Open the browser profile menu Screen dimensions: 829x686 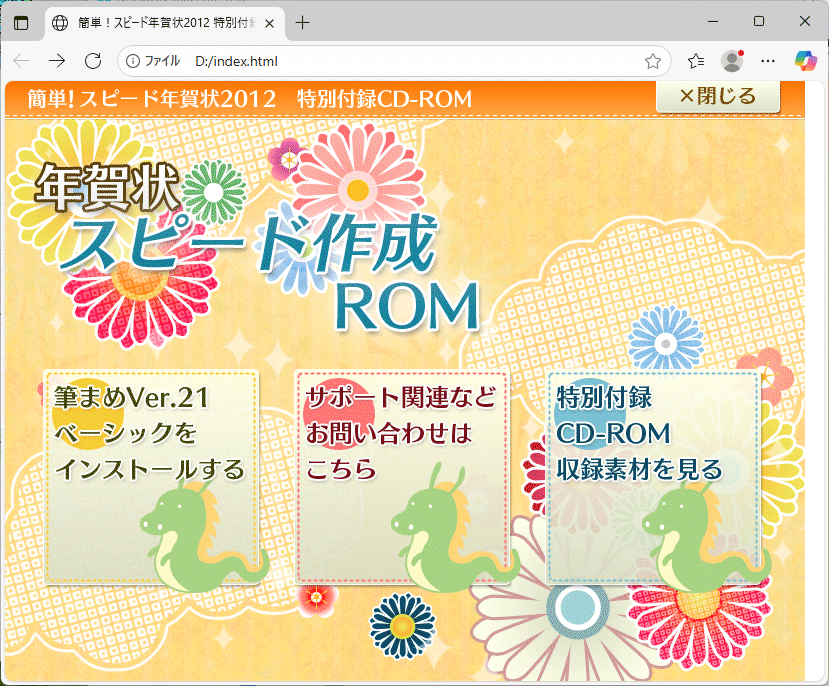[733, 61]
